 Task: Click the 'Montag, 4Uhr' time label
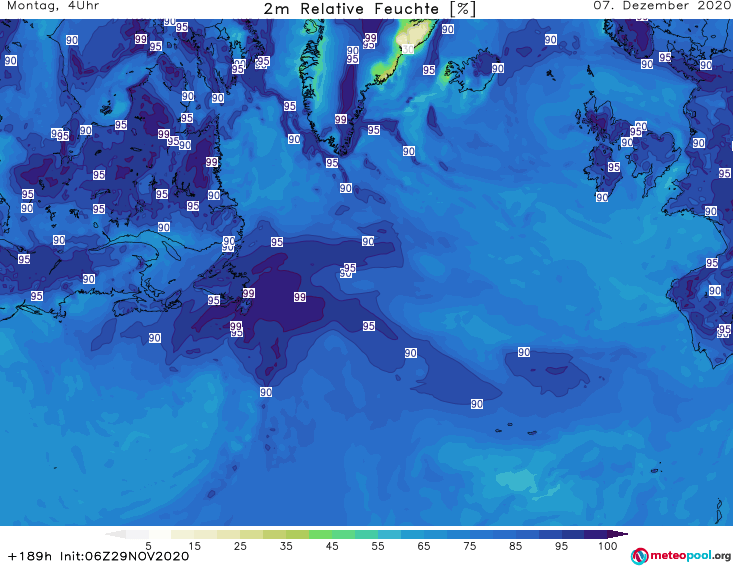(x=53, y=6)
